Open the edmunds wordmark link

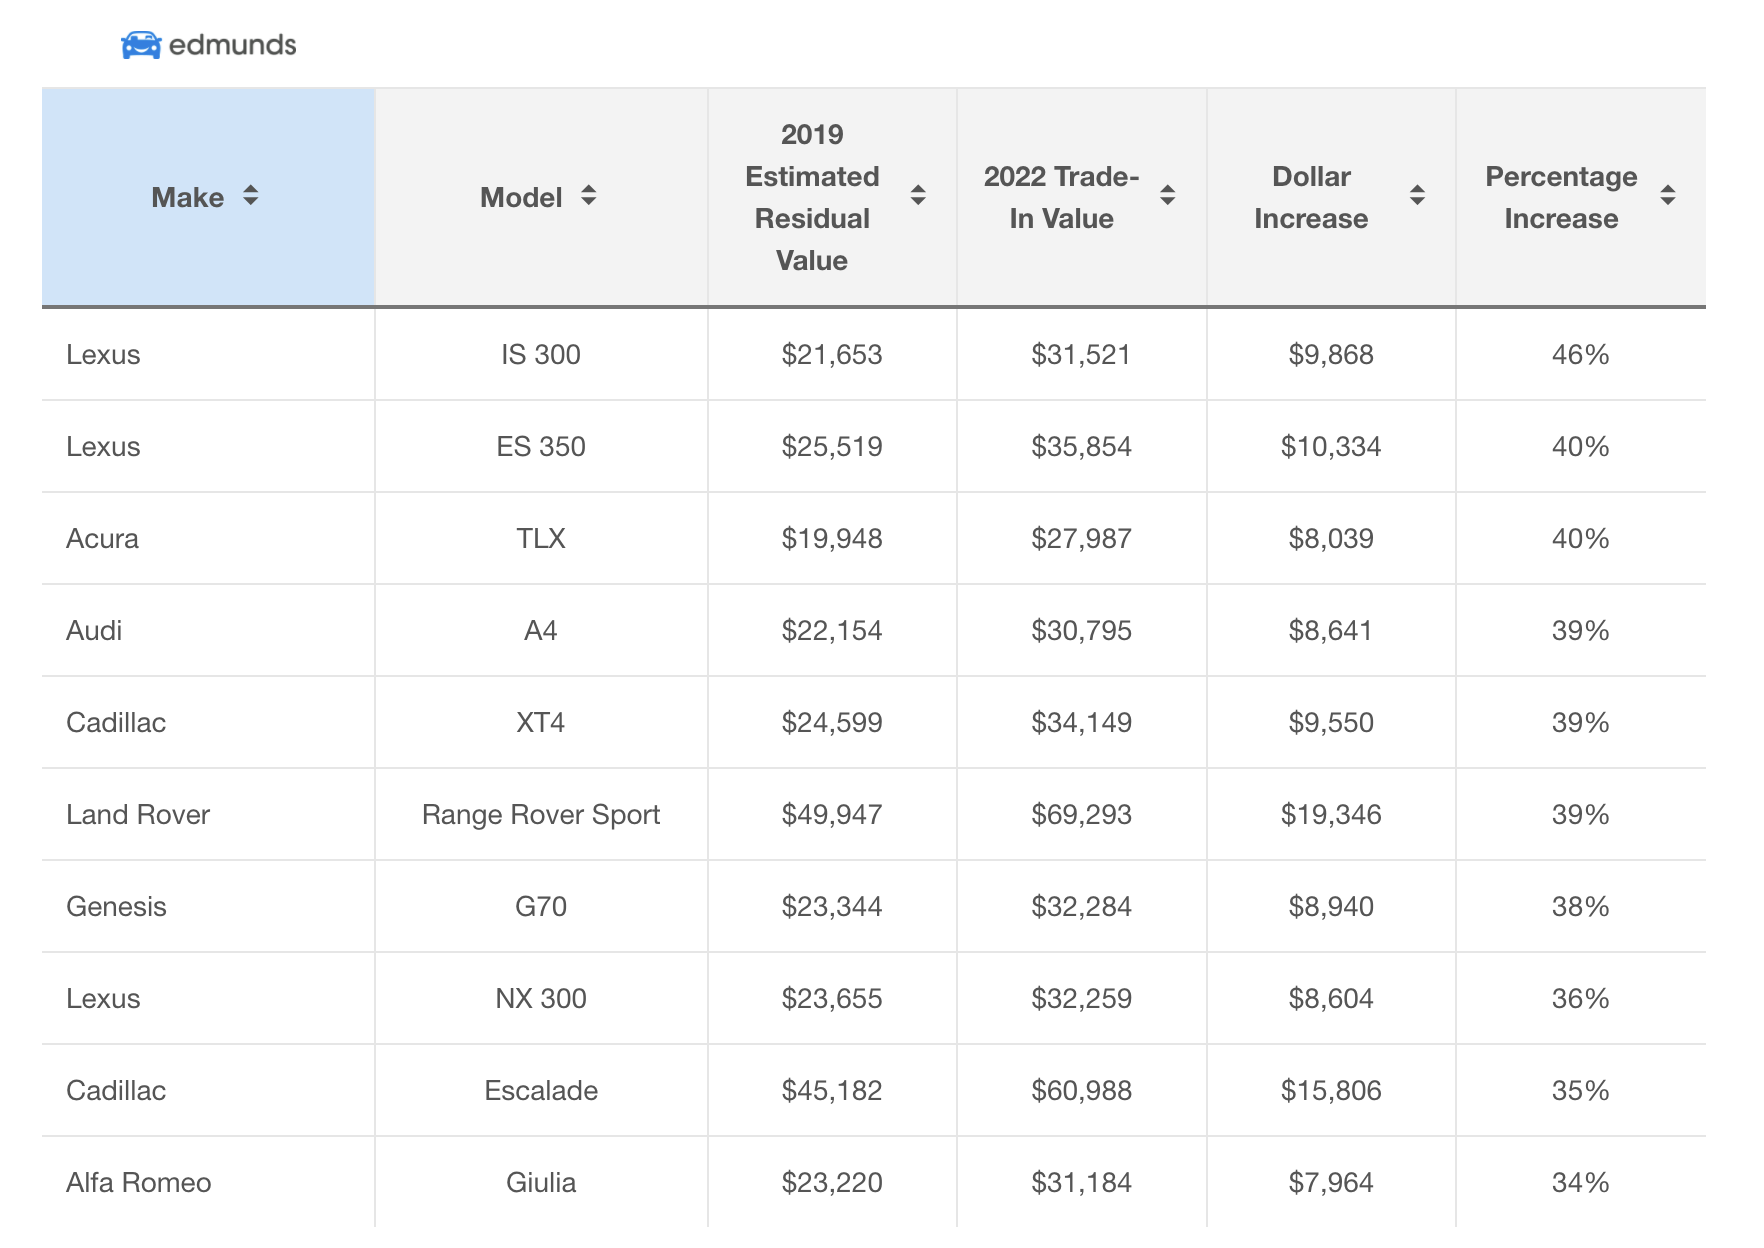[232, 45]
